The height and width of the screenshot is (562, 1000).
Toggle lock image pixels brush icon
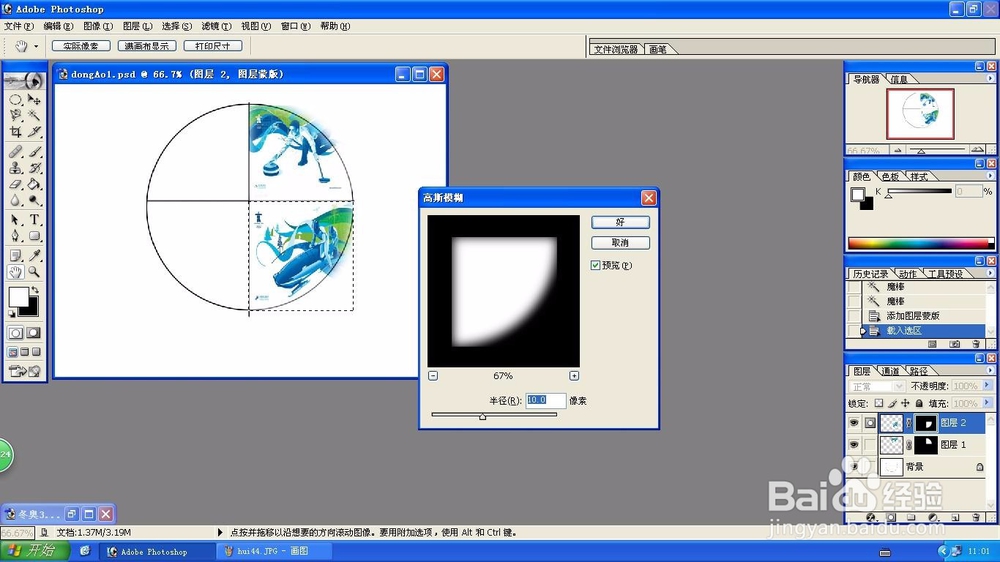(892, 403)
